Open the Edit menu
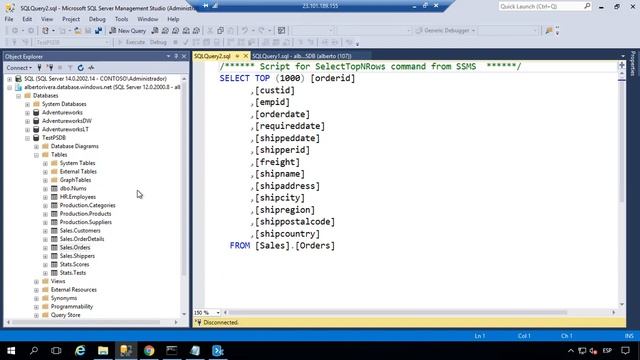The image size is (640, 360). tap(27, 19)
